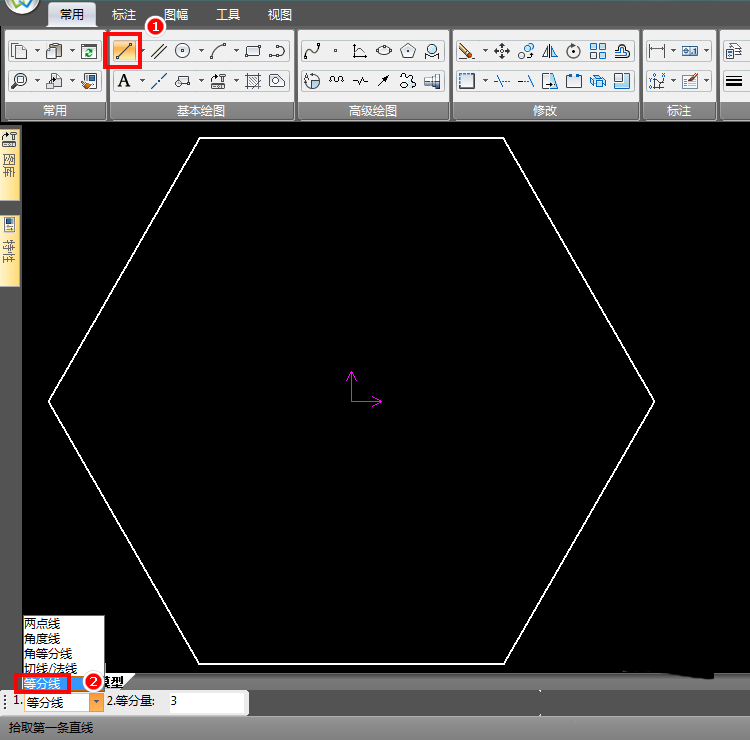Pick the top edge of the hexagon

pyautogui.click(x=351, y=138)
